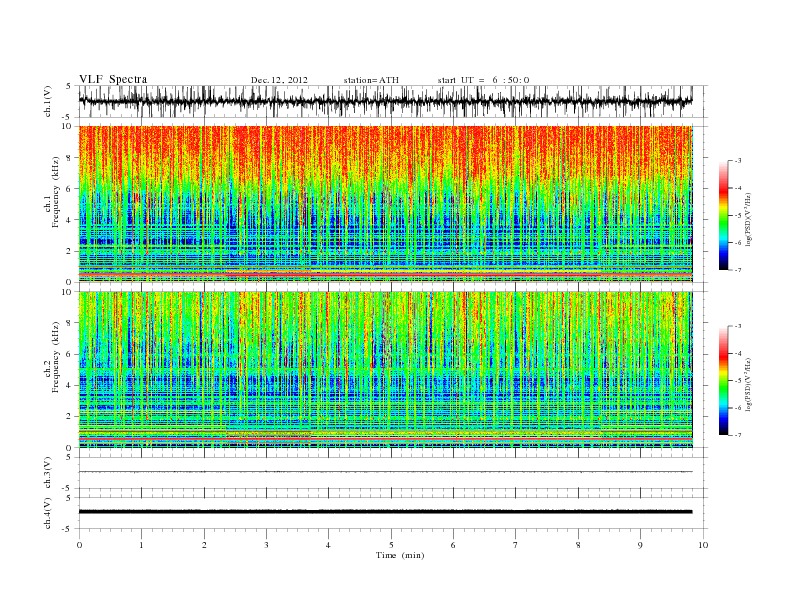Click the "-7" label on ch.1 color bar
Viewport: 792px width, 612px height.
click(738, 270)
